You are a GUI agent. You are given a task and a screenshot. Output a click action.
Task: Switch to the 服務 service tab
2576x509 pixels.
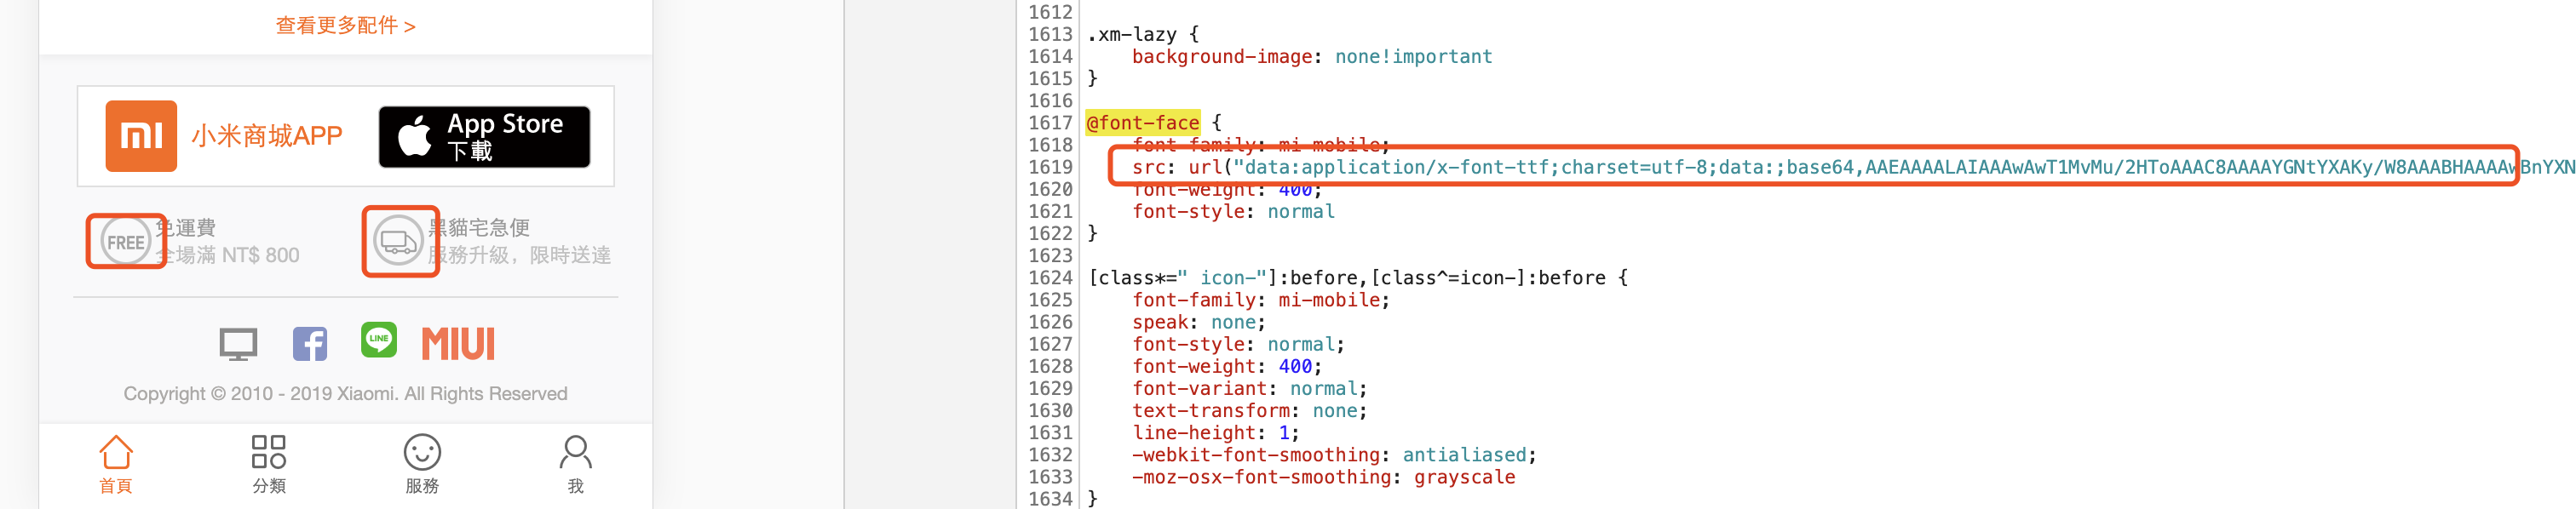pos(422,465)
